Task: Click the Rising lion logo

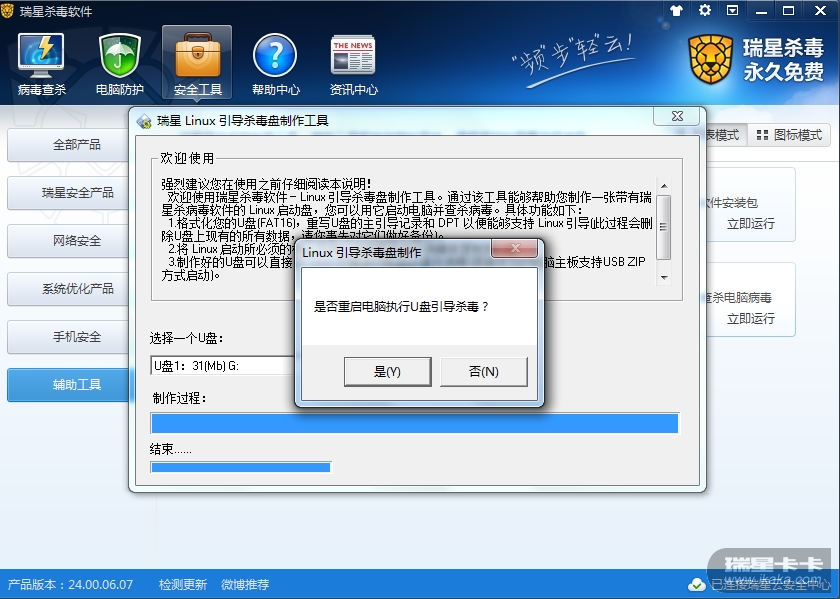Action: pyautogui.click(x=710, y=60)
